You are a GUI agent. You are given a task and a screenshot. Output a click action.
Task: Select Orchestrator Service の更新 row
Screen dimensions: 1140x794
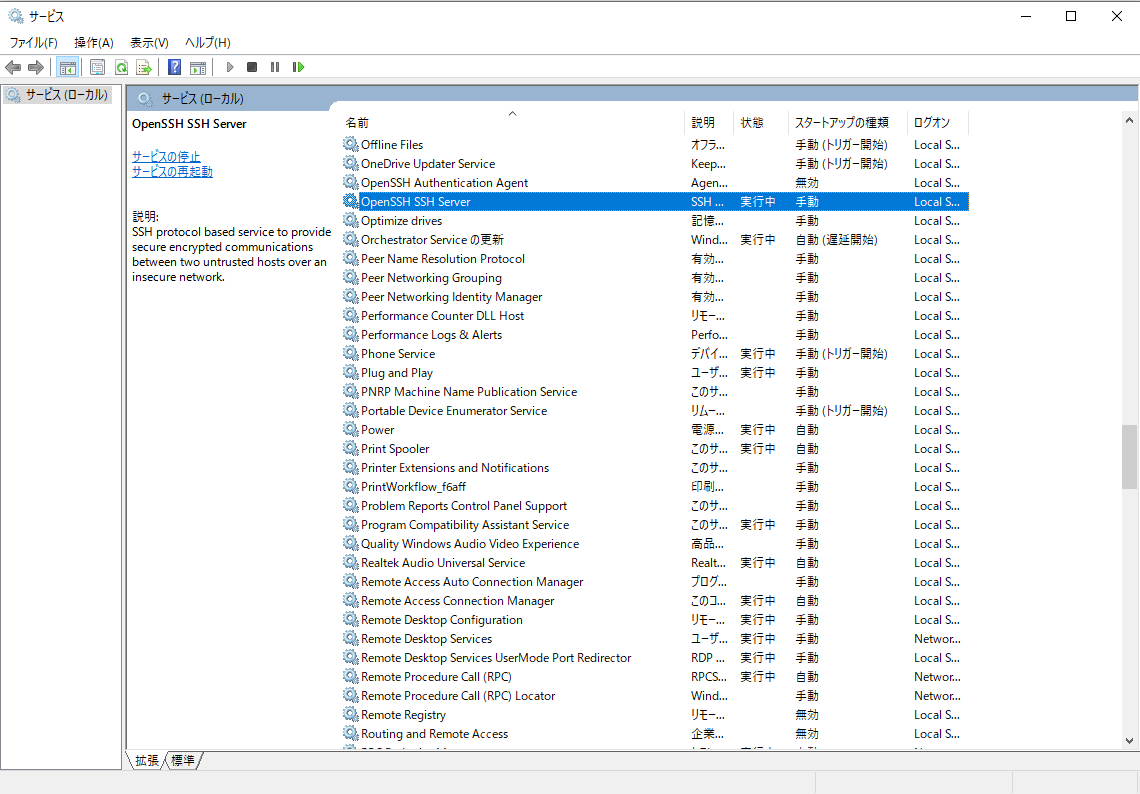pyautogui.click(x=655, y=239)
